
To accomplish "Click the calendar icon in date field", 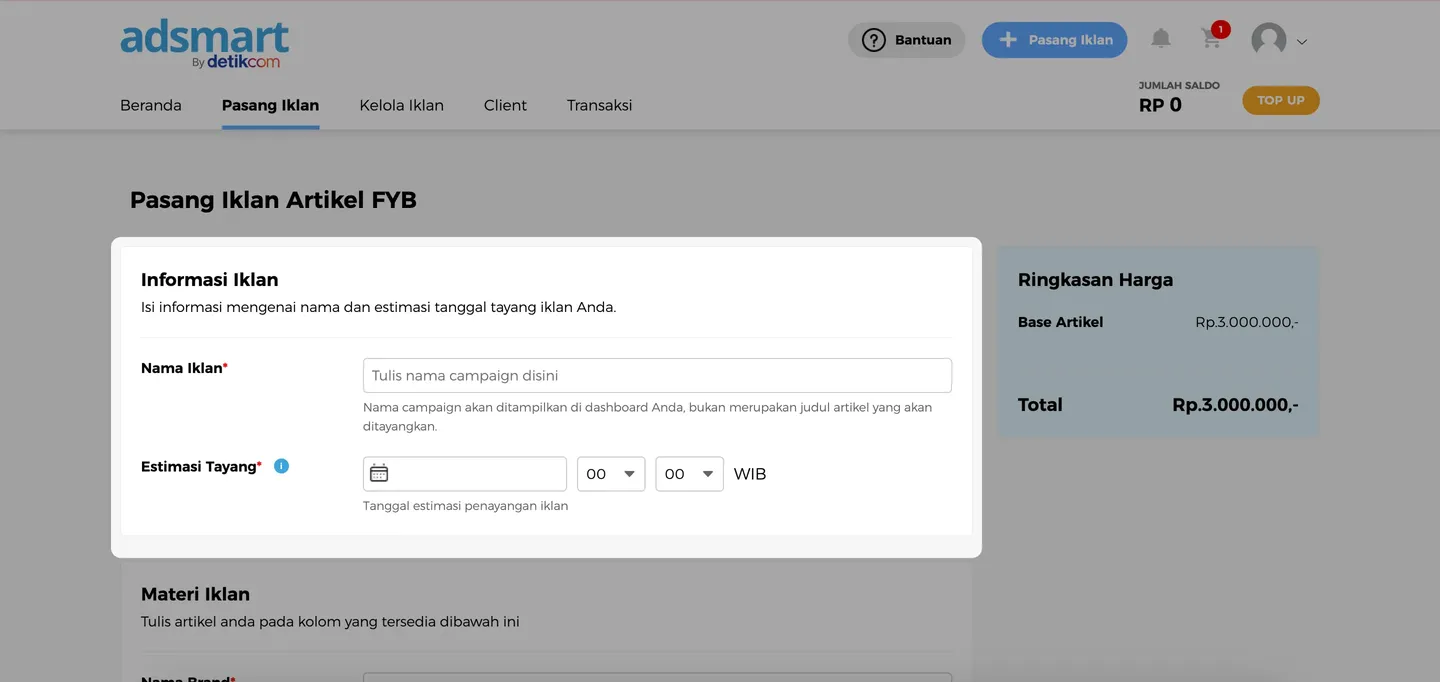I will (379, 474).
